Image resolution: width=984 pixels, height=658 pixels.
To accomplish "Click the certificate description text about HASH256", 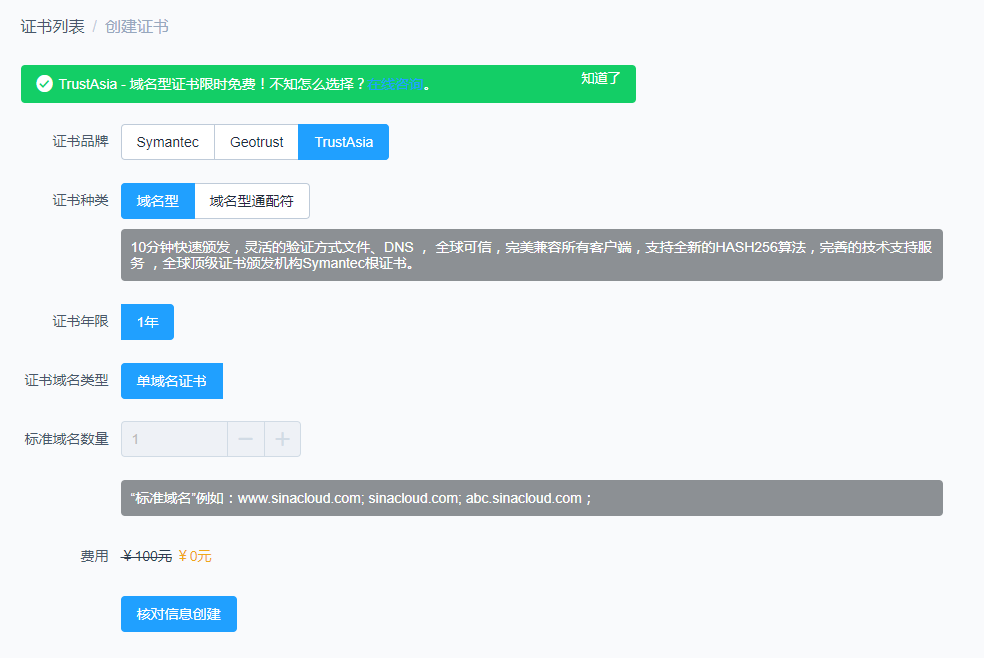I will [531, 255].
